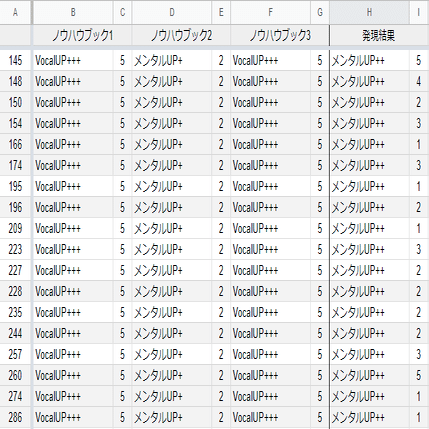Screen dimensions: 429x429
Task: Click column I value 3 in row 223
Action: (x=419, y=249)
